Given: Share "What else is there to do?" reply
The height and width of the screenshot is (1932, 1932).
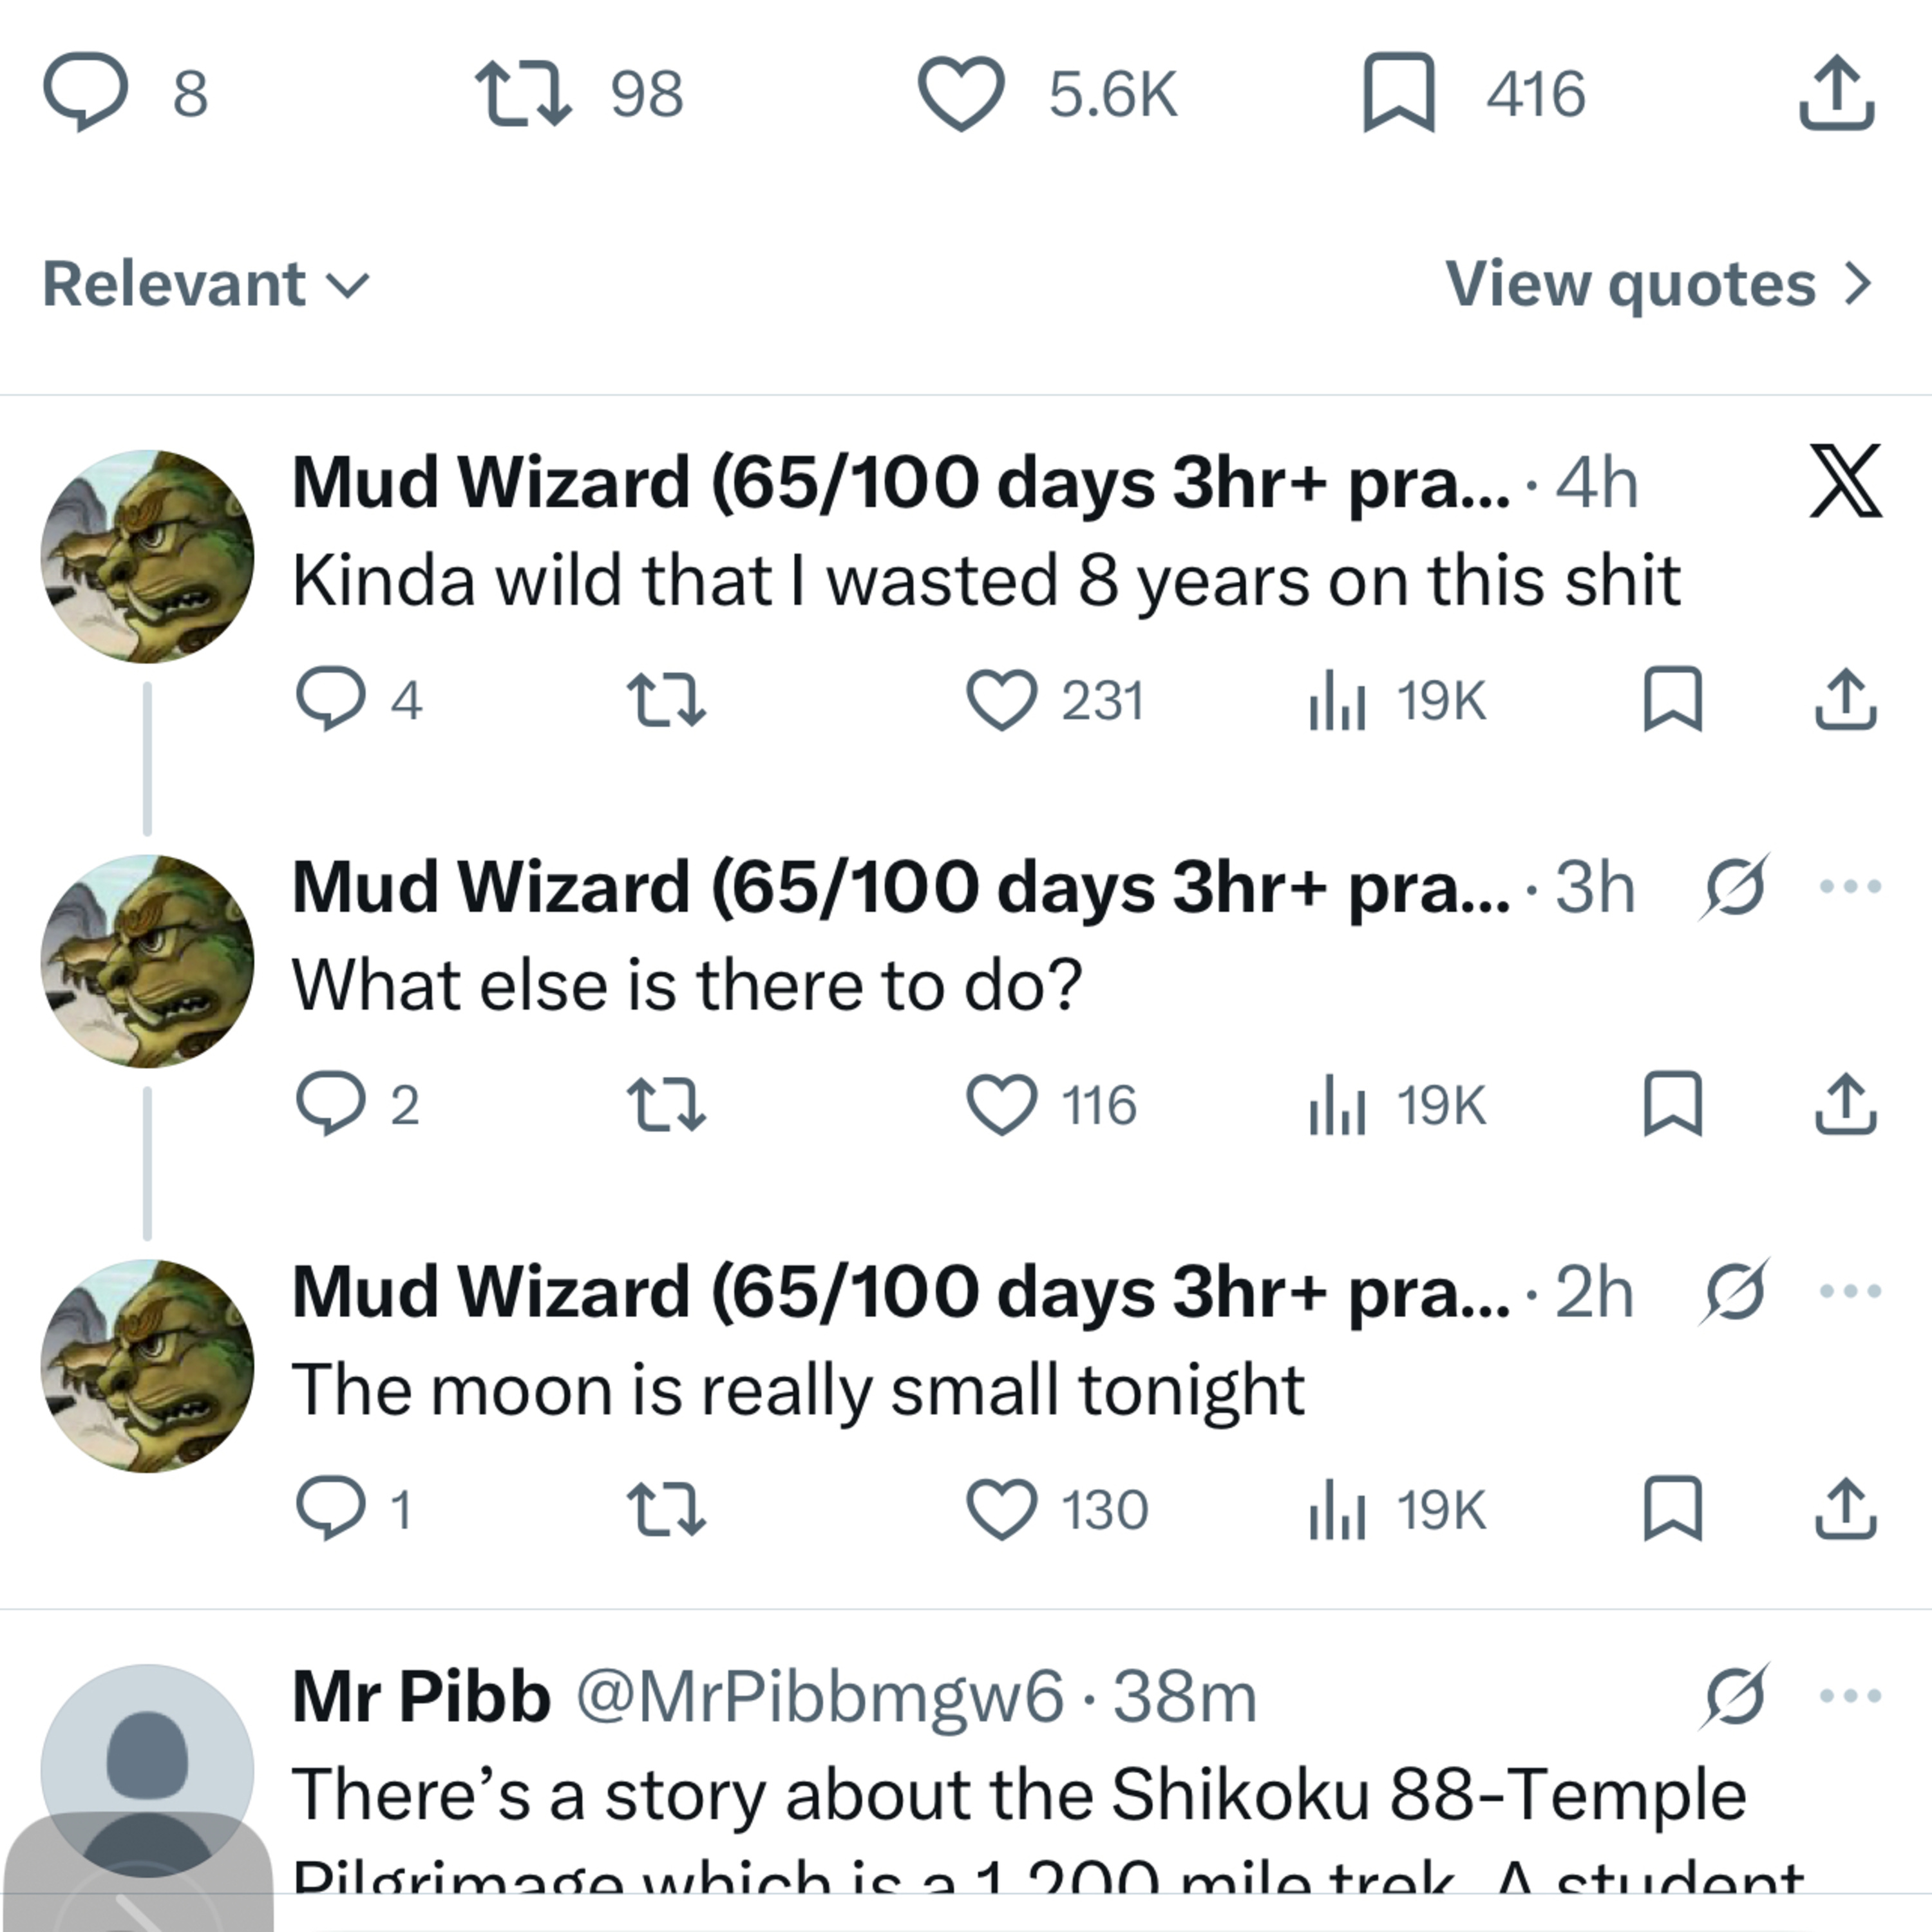Looking at the screenshot, I should 1846,1105.
